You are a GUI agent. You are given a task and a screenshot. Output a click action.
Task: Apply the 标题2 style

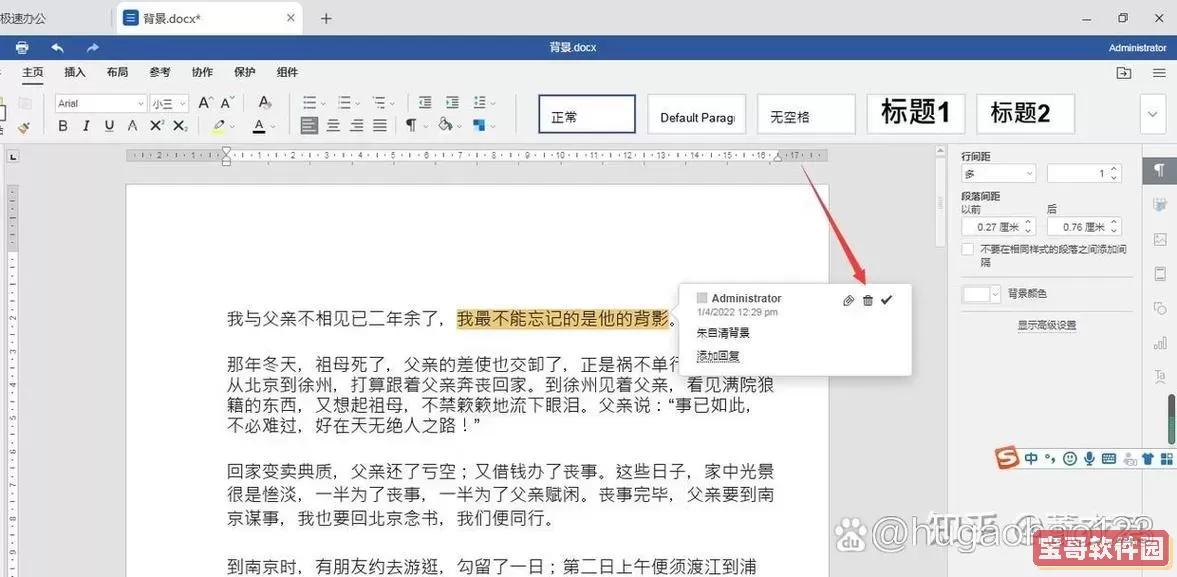[x=1025, y=114]
